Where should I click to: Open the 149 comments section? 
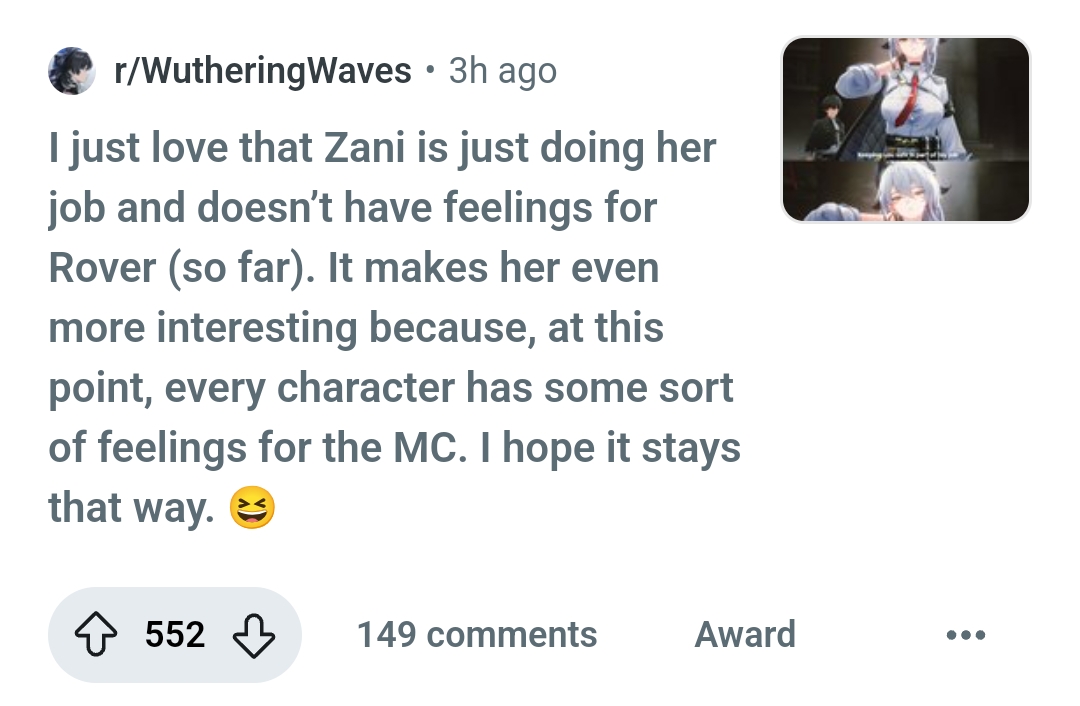pos(477,634)
